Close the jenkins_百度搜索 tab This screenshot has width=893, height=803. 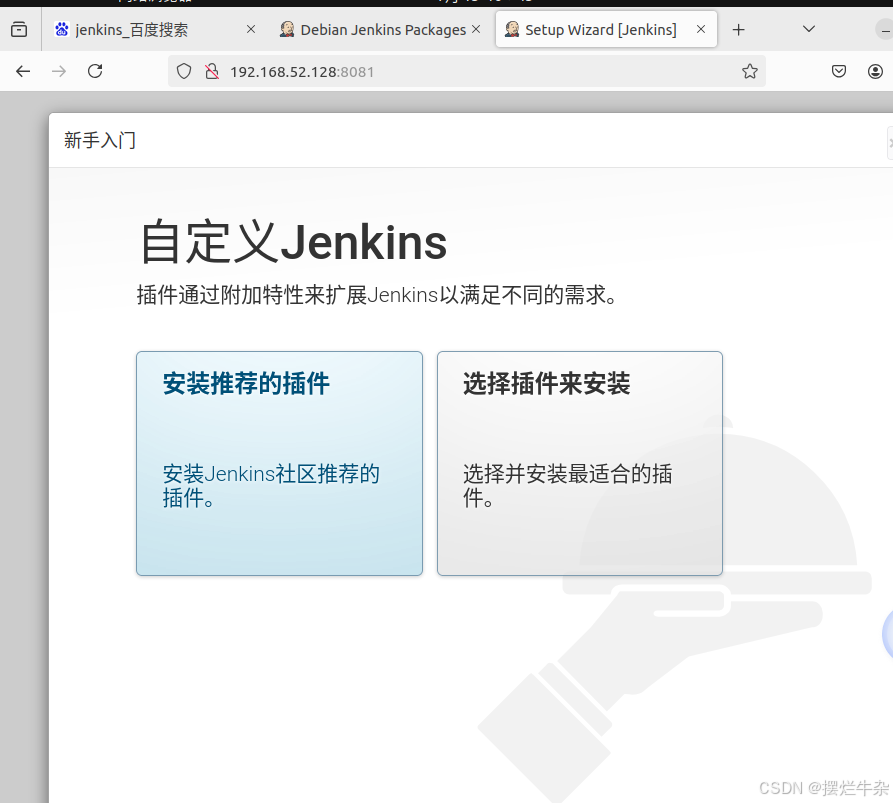251,29
